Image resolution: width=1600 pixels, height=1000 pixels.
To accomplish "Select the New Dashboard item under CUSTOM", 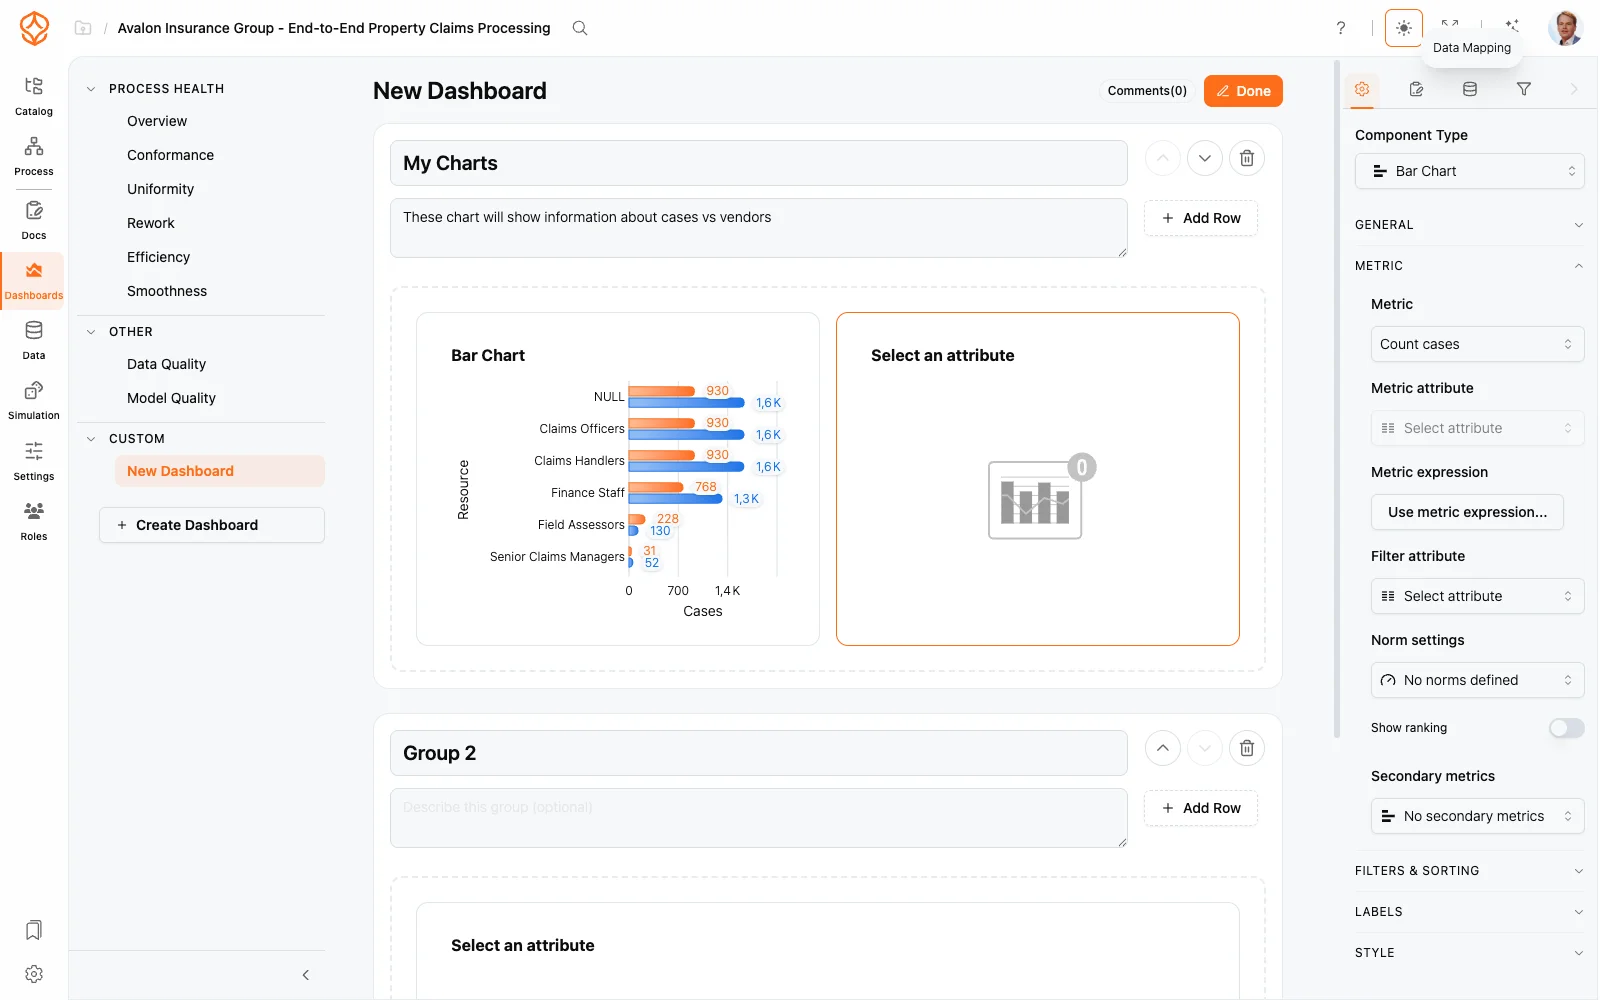I will [x=220, y=471].
